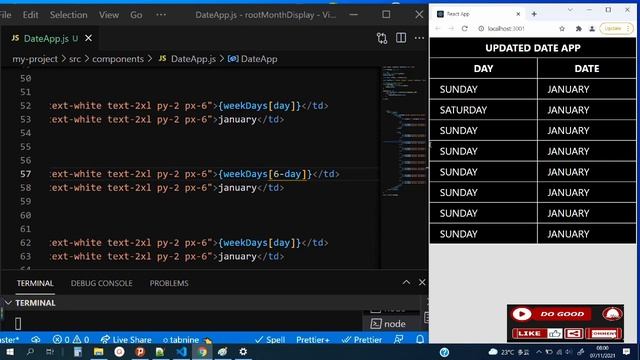View site information icon in Chrome

(481, 29)
